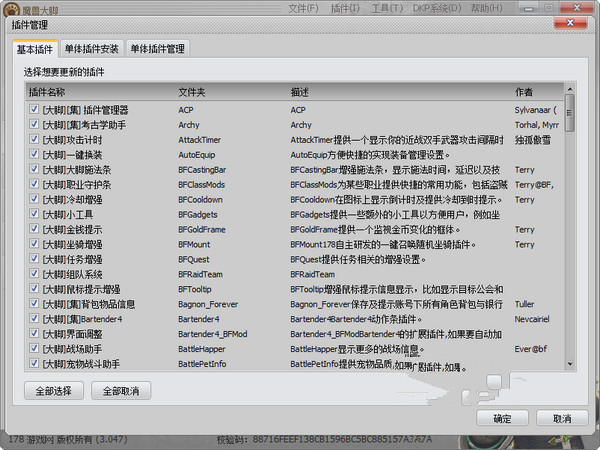Click the list scrollbar down arrow
The width and height of the screenshot is (600, 450).
[x=570, y=364]
